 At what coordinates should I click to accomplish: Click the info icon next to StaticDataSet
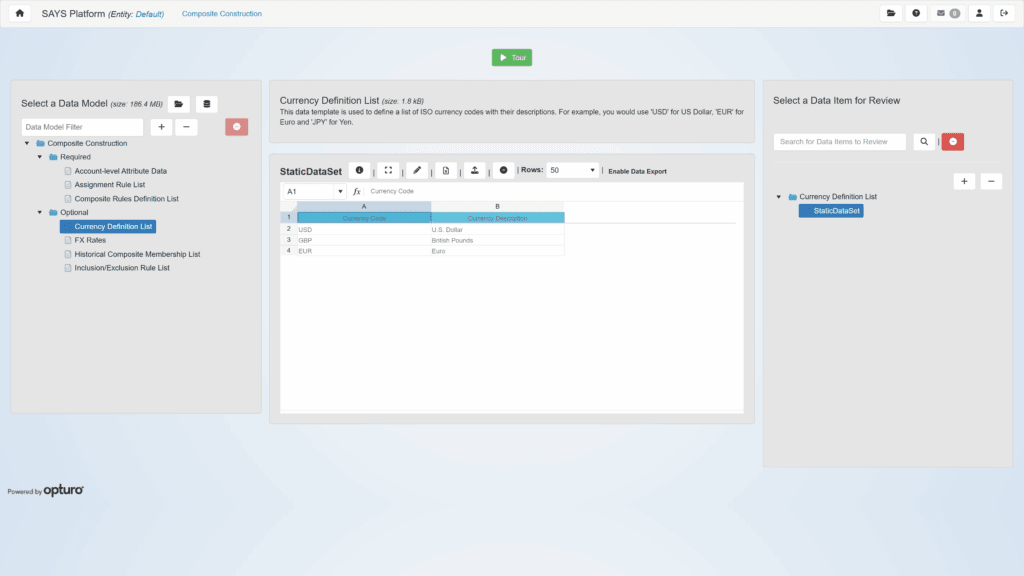click(x=359, y=170)
